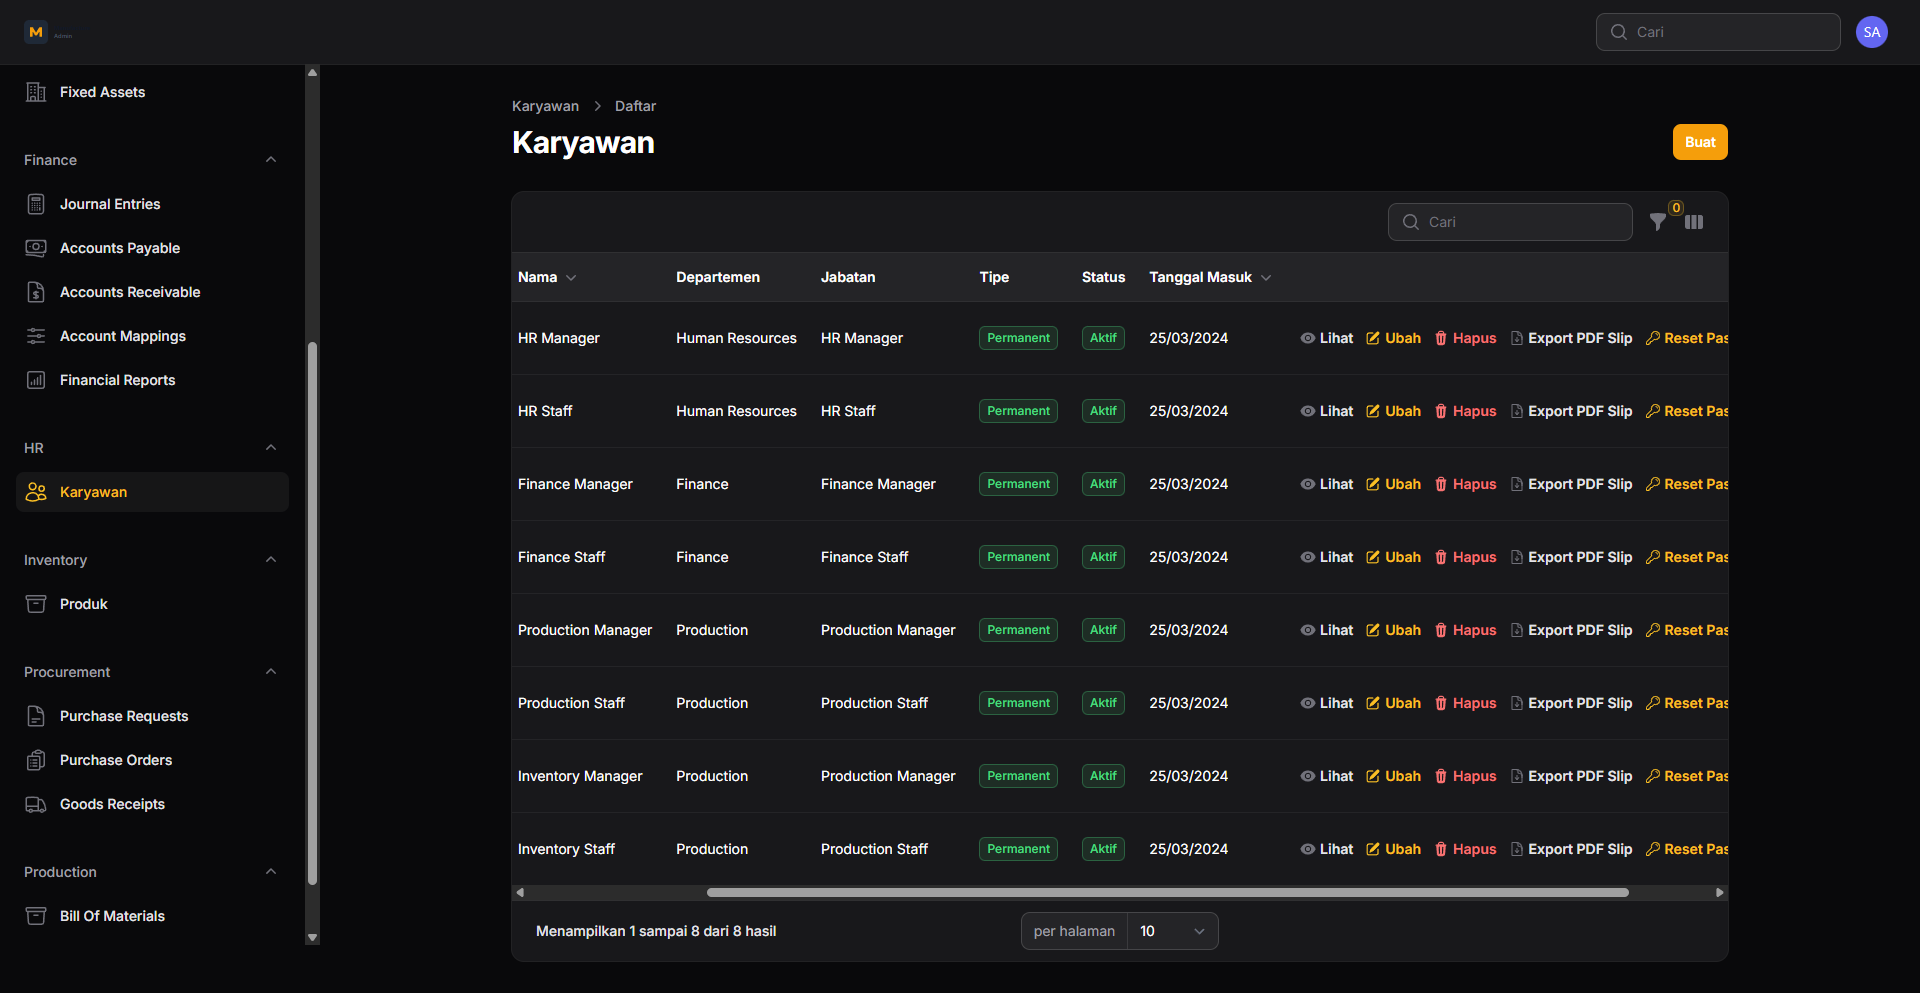This screenshot has height=993, width=1920.
Task: Open Goods Receipts menu item
Action: click(152, 804)
